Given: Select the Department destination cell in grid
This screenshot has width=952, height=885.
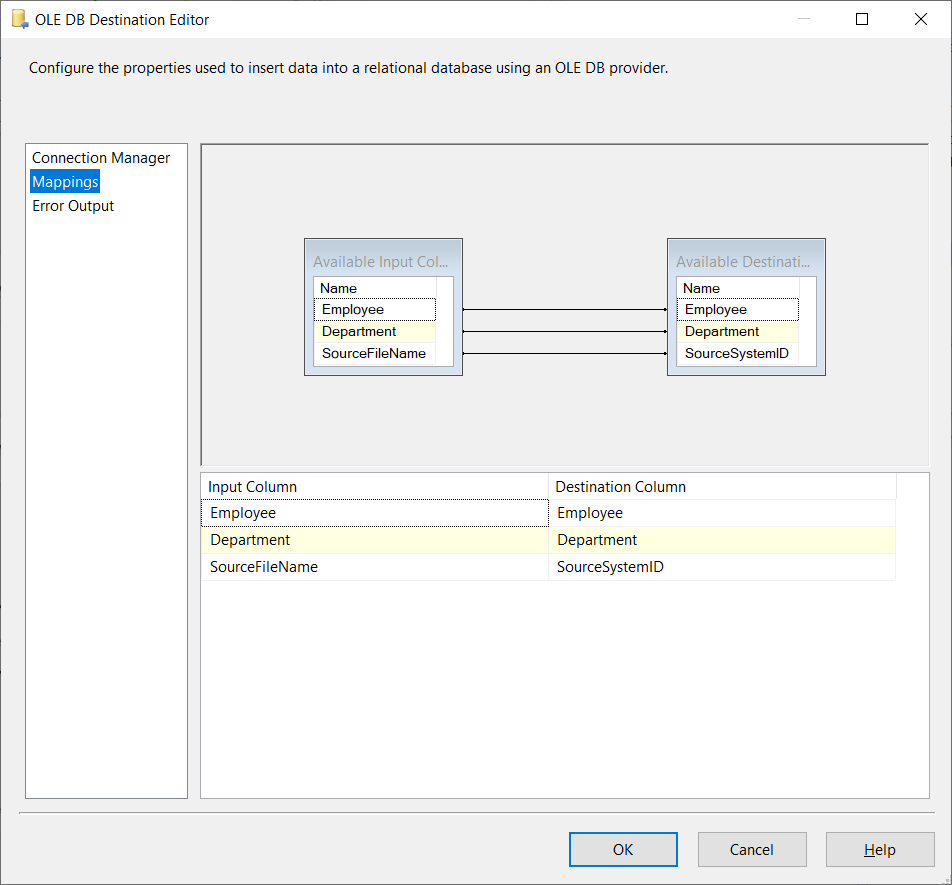Looking at the screenshot, I should (x=721, y=540).
